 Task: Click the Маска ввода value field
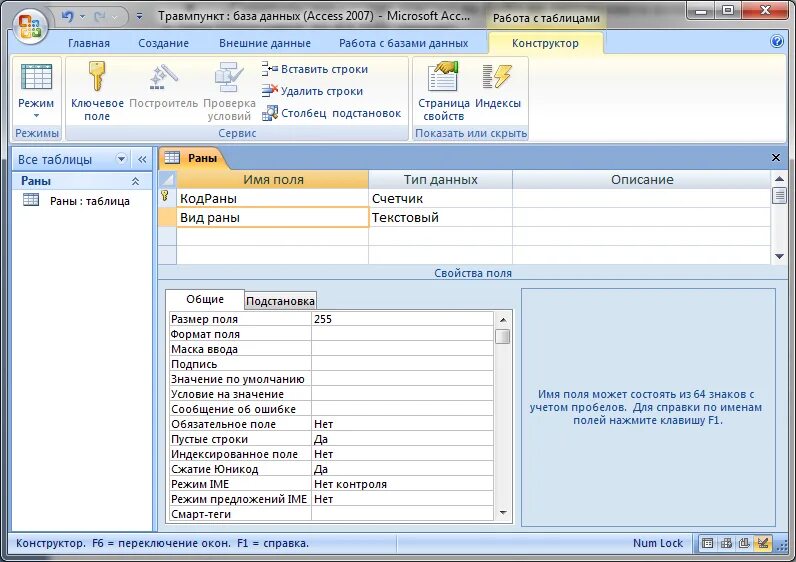[x=402, y=349]
